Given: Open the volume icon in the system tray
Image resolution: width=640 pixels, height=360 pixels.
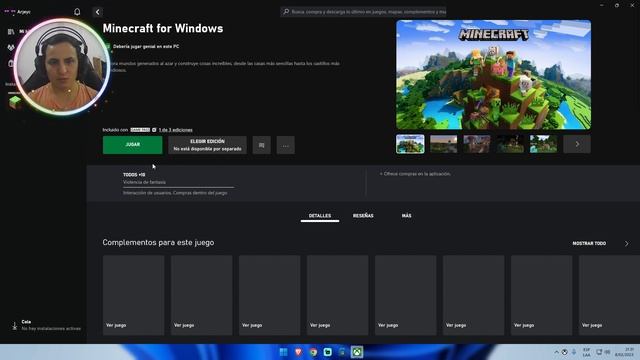Looking at the screenshot, I should click(x=607, y=352).
